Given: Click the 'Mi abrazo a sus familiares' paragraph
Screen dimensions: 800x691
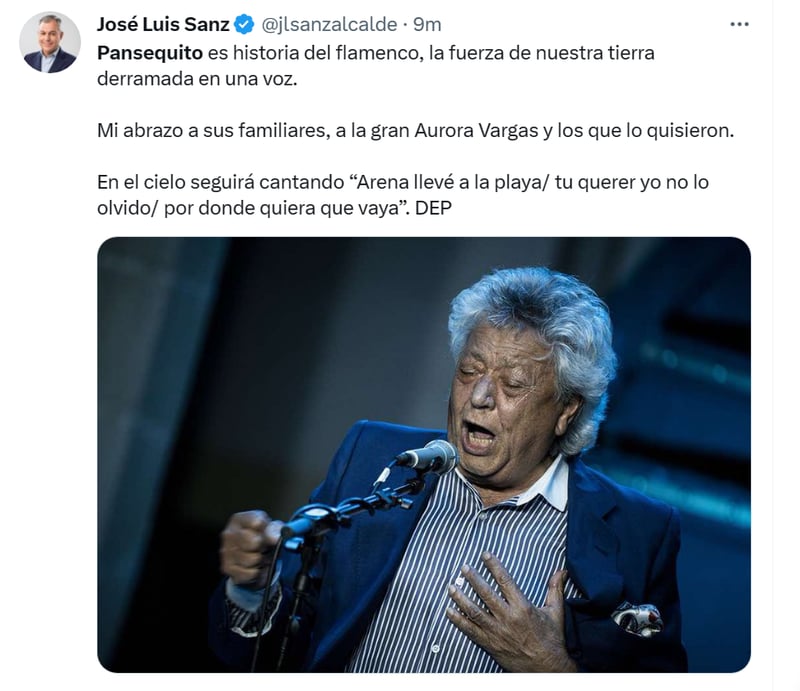Looking at the screenshot, I should [x=415, y=131].
